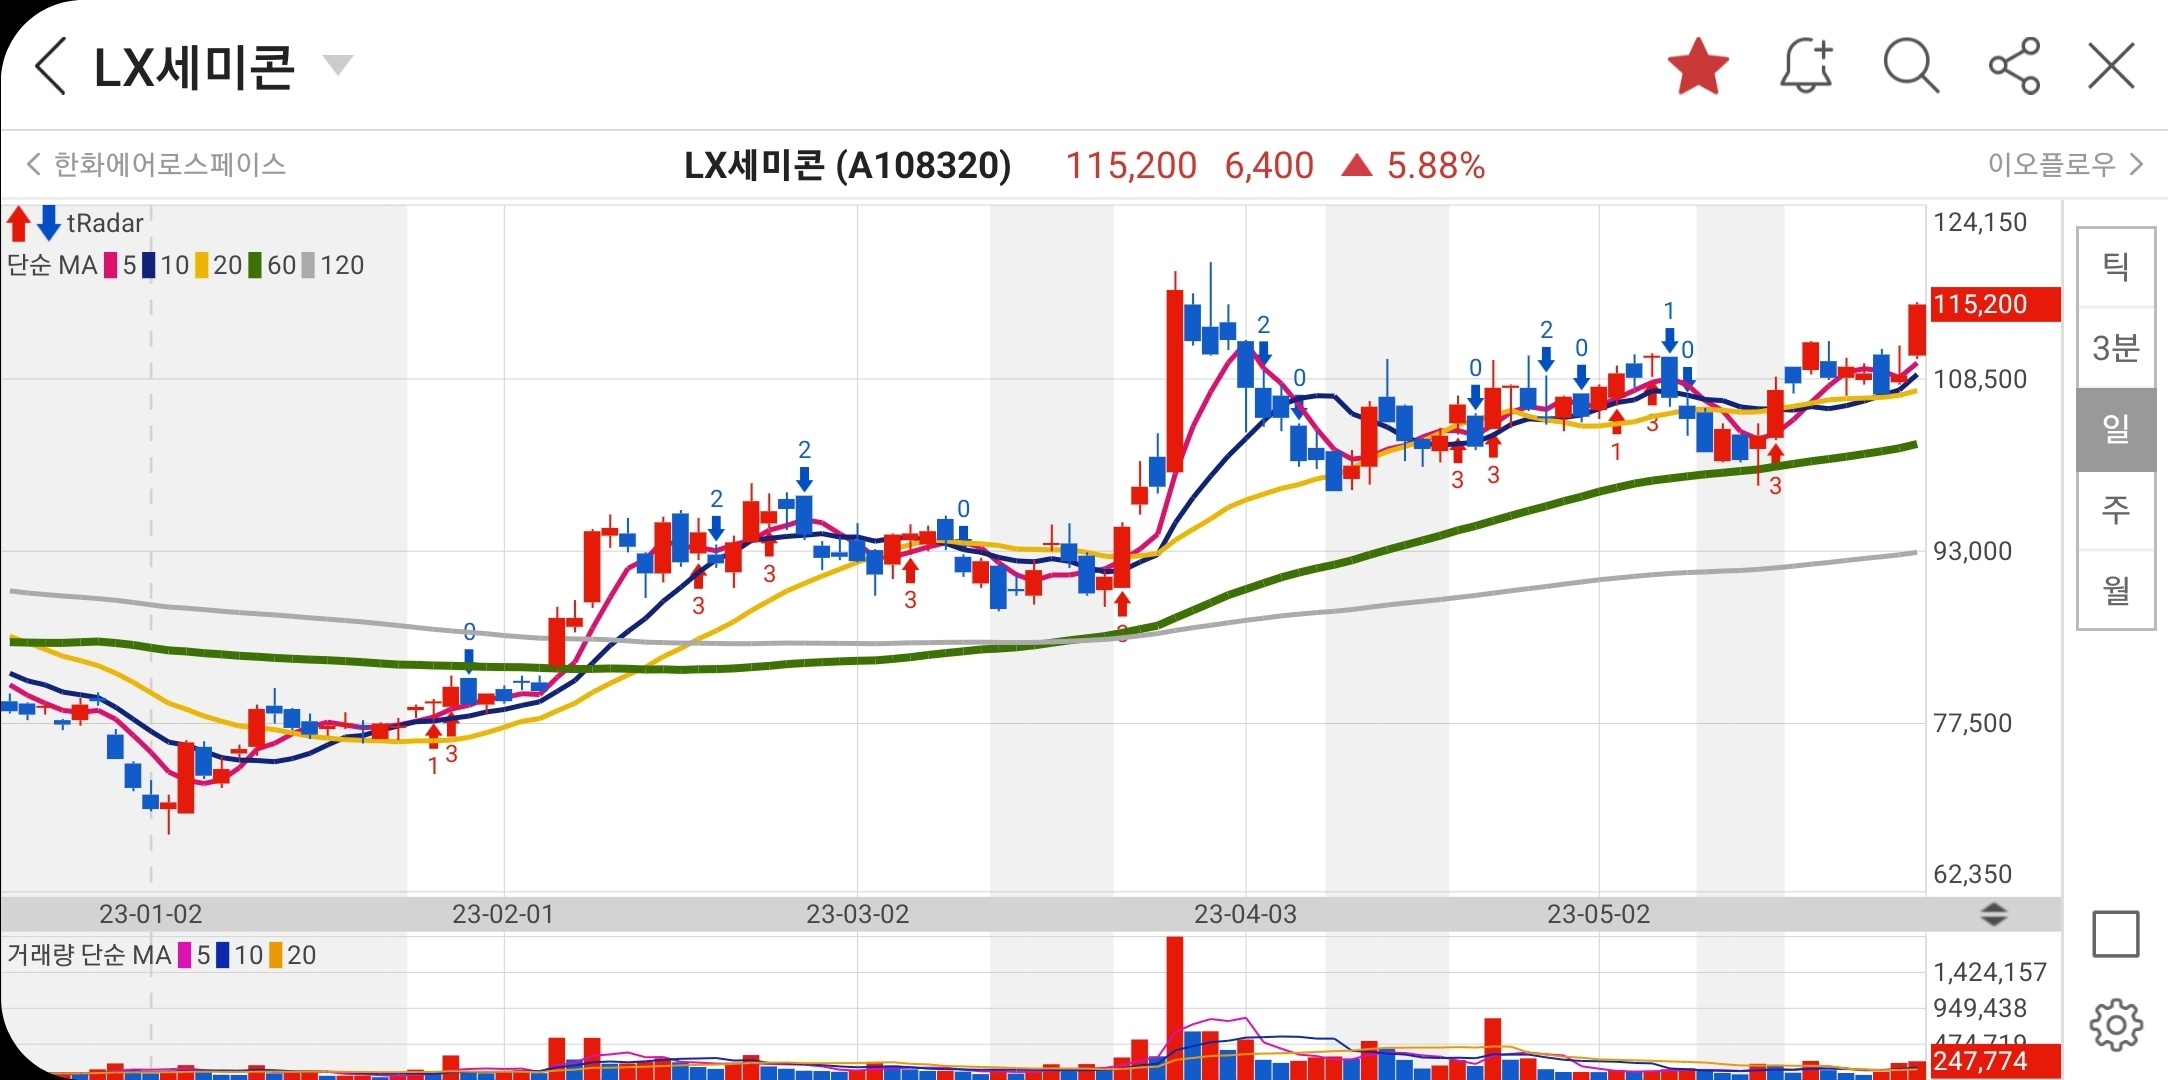Select the 일 daily chart tab
The width and height of the screenshot is (2168, 1080).
(2116, 430)
